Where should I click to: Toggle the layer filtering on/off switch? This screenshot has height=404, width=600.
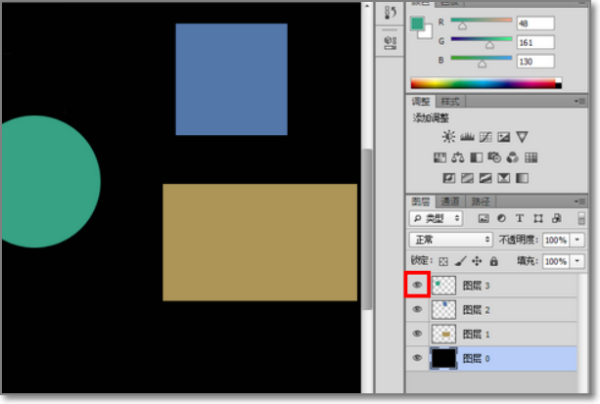(581, 218)
